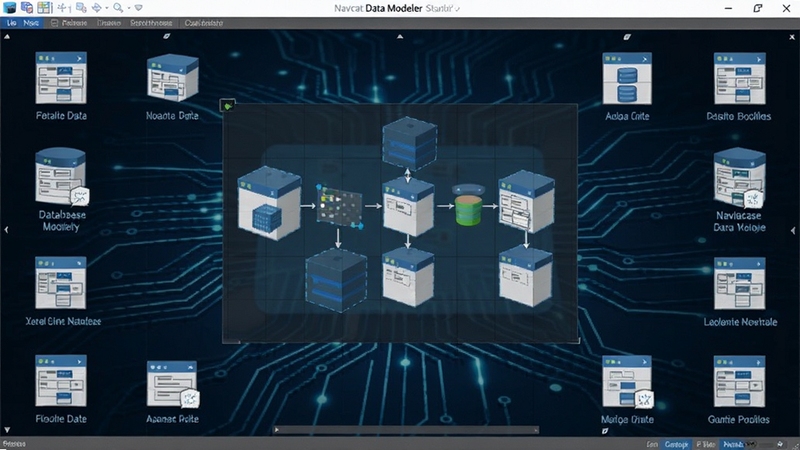Click the window copy toolbar icon

(x=81, y=8)
